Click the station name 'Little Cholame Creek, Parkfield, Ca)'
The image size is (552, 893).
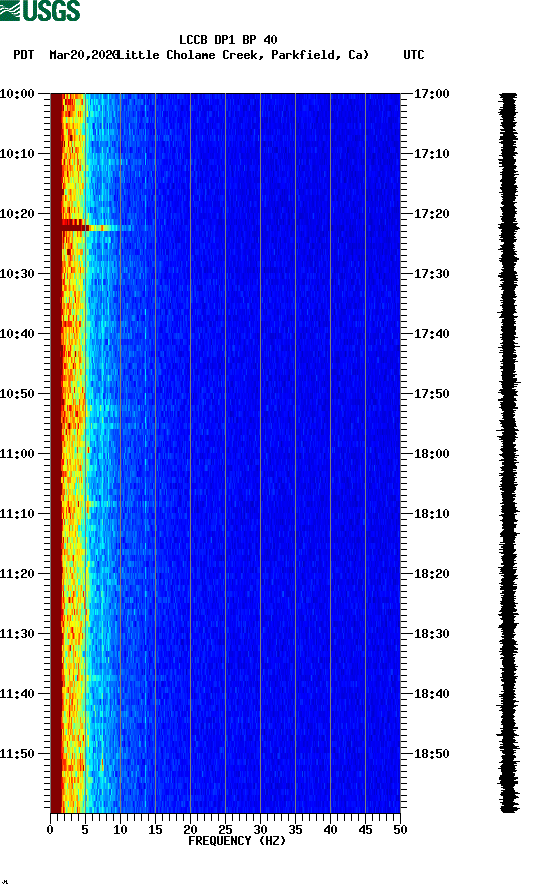point(243,55)
